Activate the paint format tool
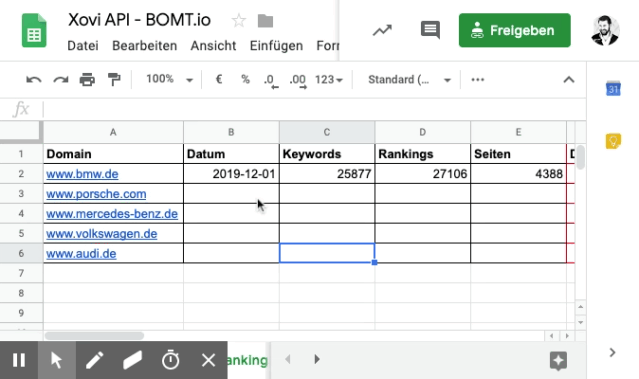Image resolution: width=639 pixels, height=379 pixels. [x=114, y=79]
